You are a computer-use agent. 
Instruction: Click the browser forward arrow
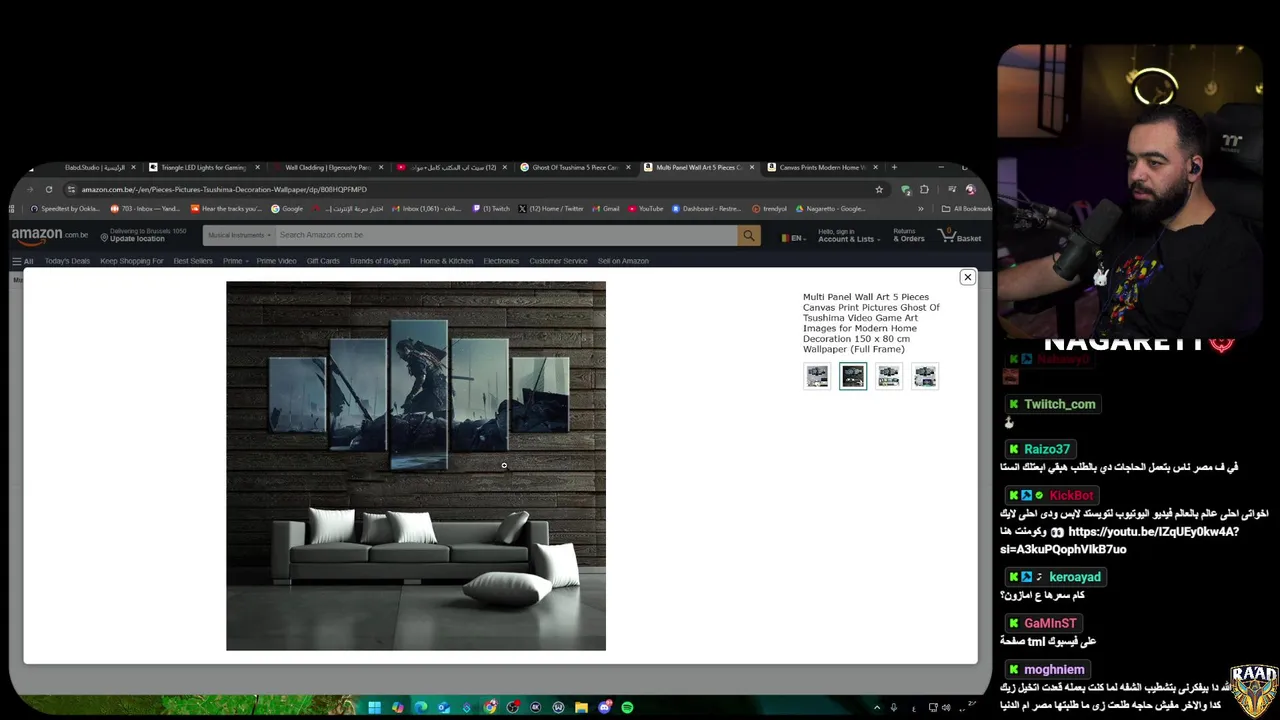(x=29, y=189)
